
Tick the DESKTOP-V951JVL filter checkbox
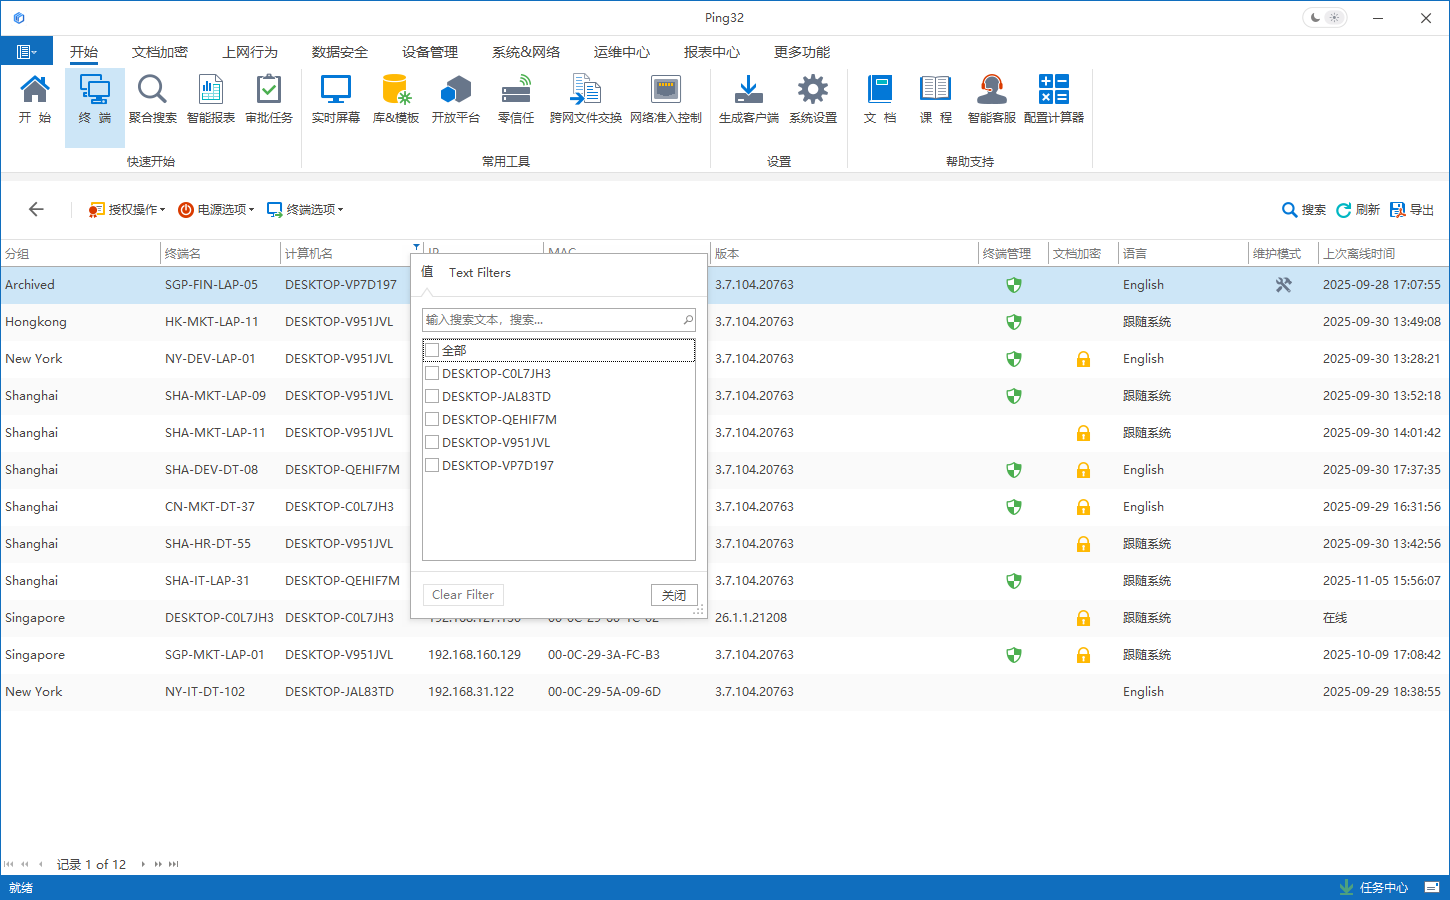(432, 442)
